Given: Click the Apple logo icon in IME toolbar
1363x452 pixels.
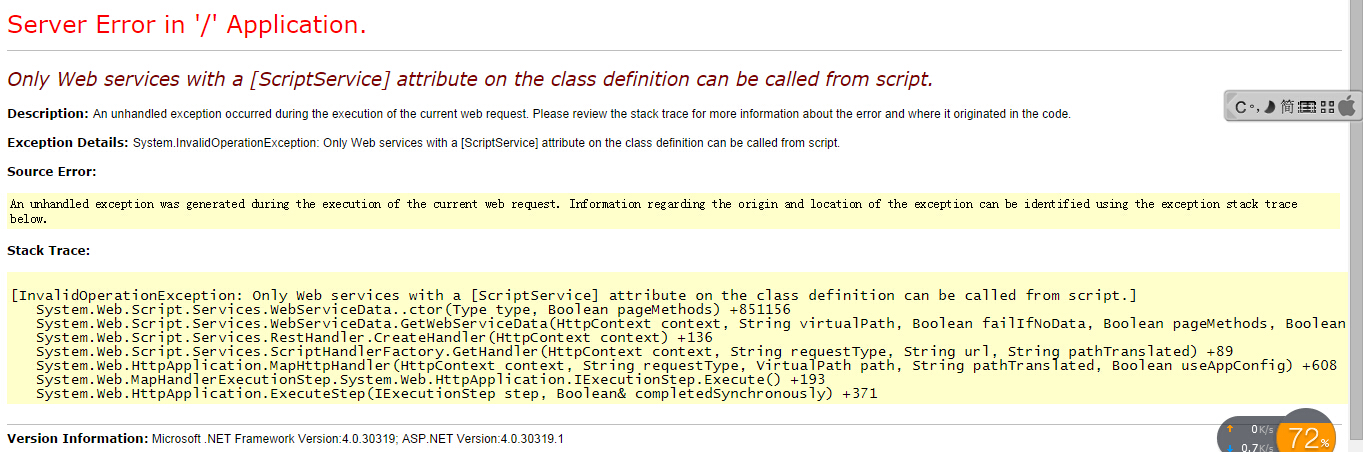Looking at the screenshot, I should tap(1346, 106).
